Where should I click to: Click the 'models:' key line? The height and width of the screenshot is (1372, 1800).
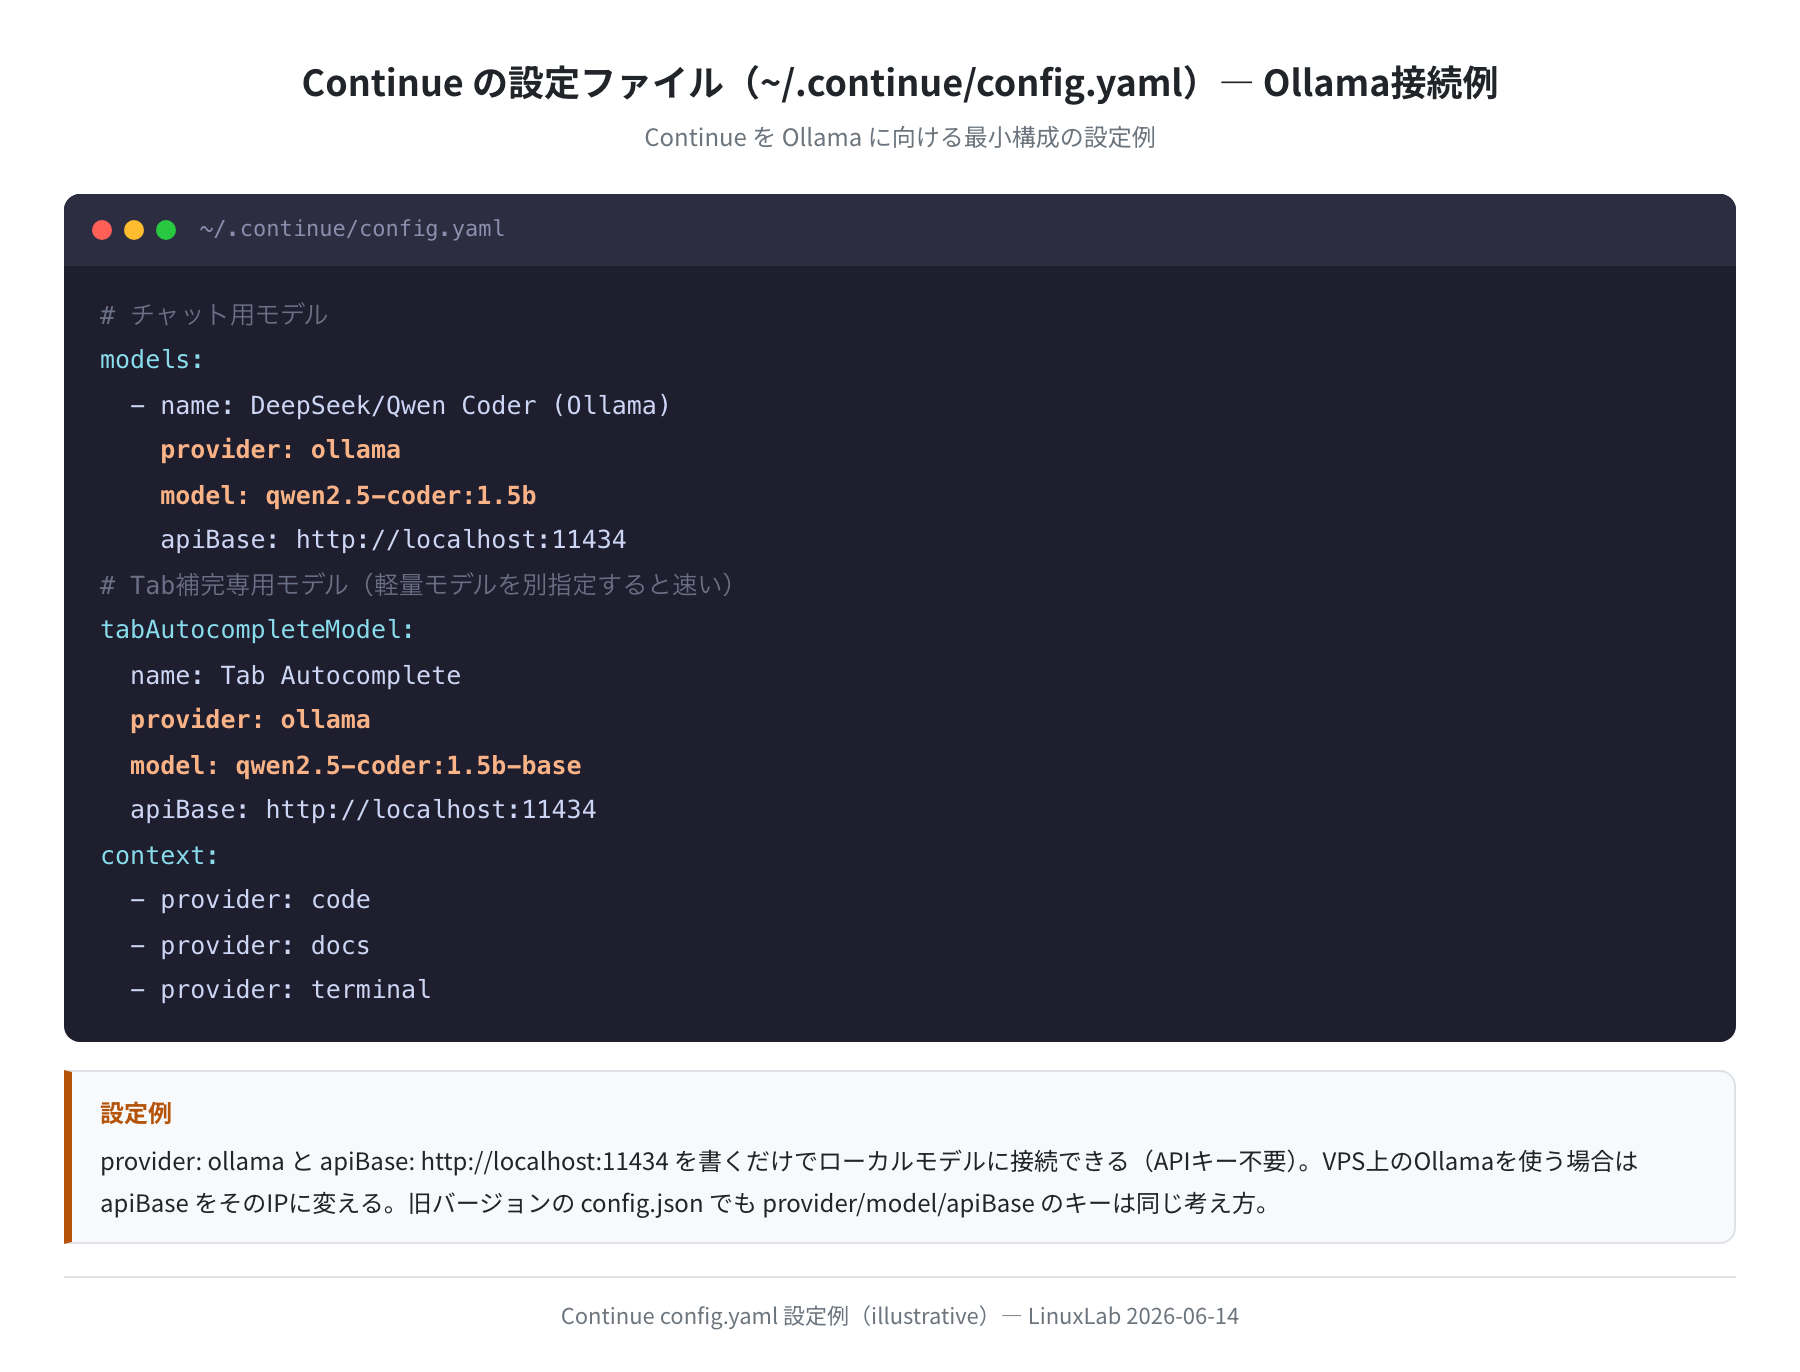point(152,360)
